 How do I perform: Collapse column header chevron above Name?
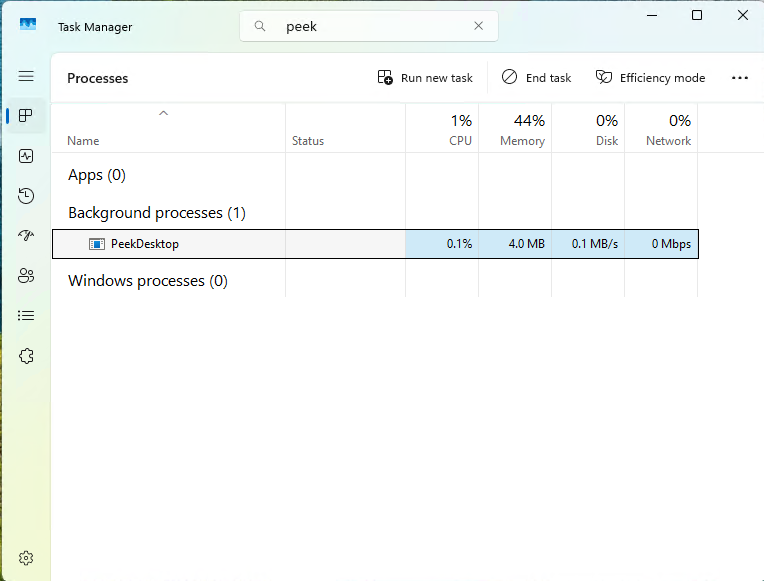point(163,113)
